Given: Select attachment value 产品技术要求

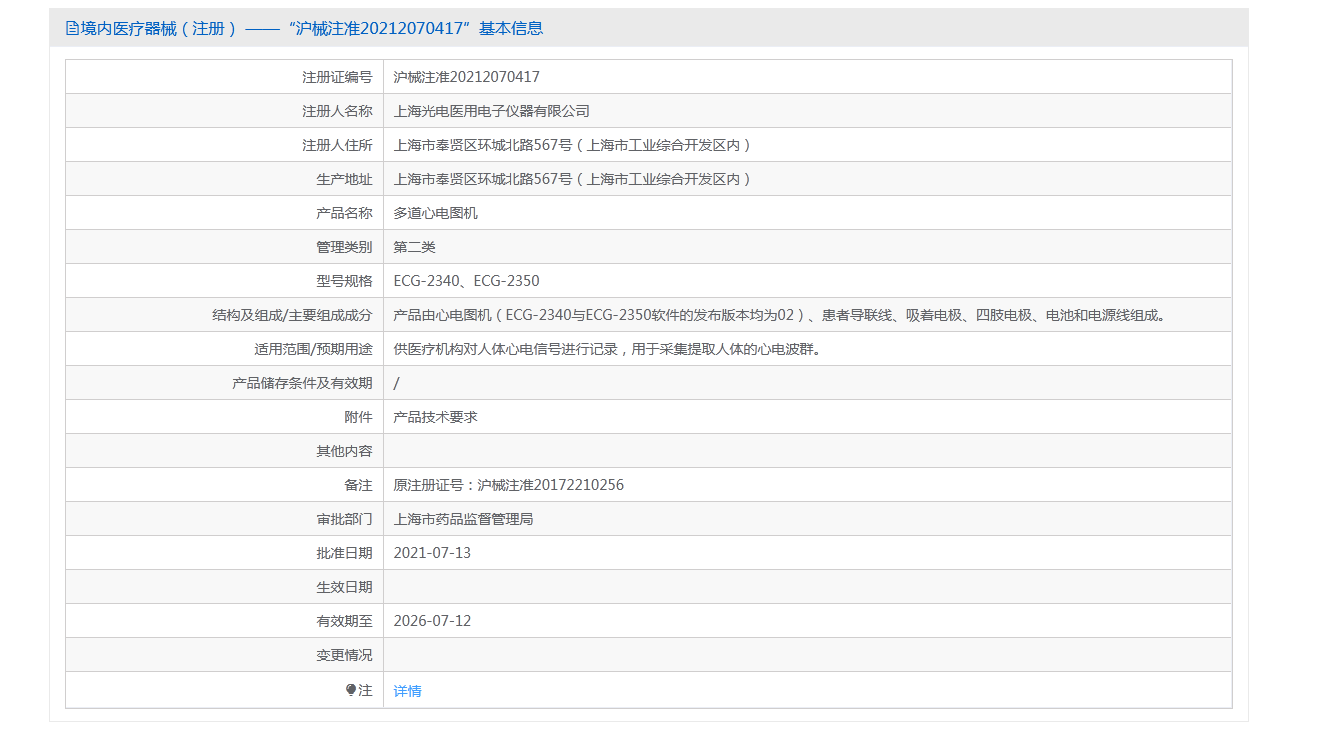Looking at the screenshot, I should (436, 417).
